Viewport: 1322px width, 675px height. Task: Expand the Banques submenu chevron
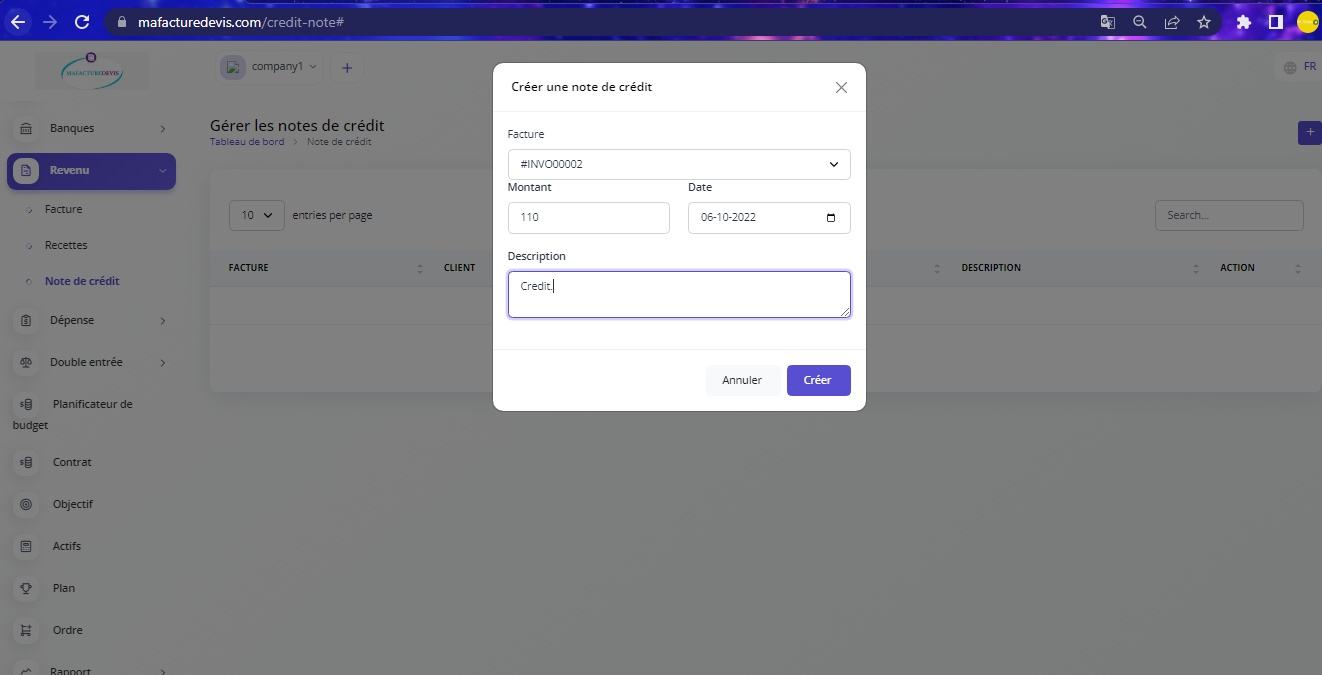tap(163, 129)
